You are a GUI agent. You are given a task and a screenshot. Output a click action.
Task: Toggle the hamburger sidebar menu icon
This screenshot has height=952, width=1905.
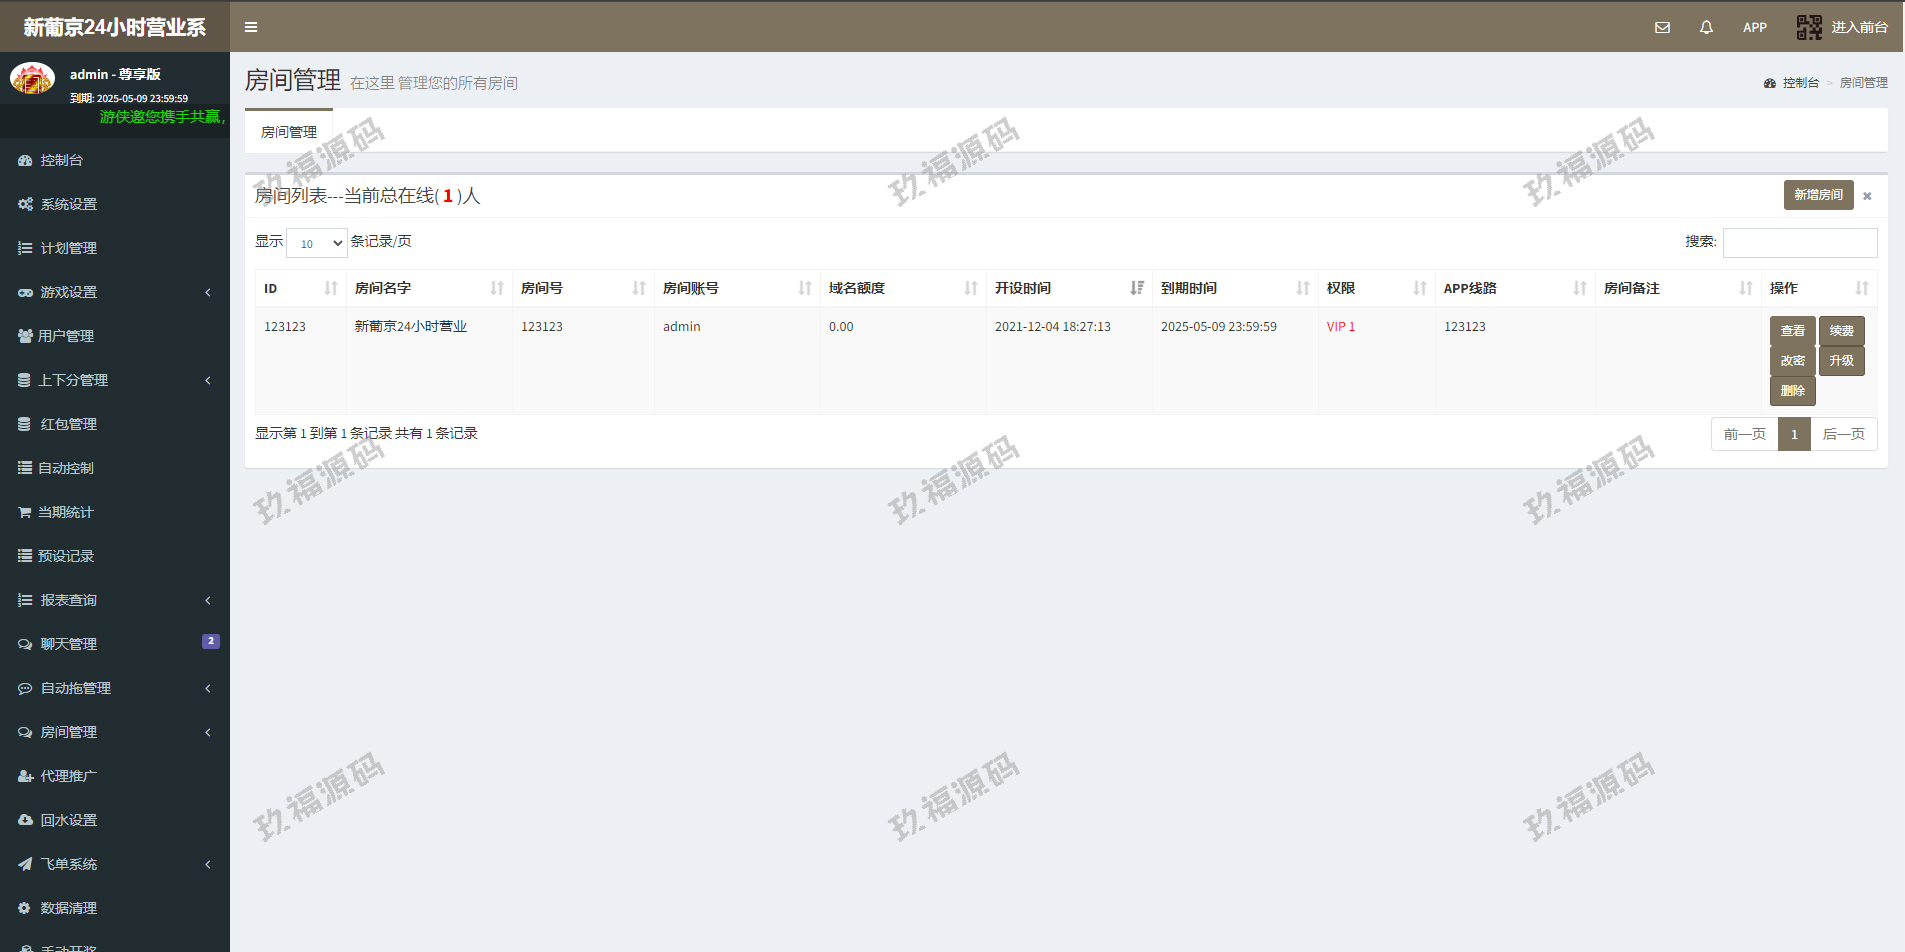[251, 27]
